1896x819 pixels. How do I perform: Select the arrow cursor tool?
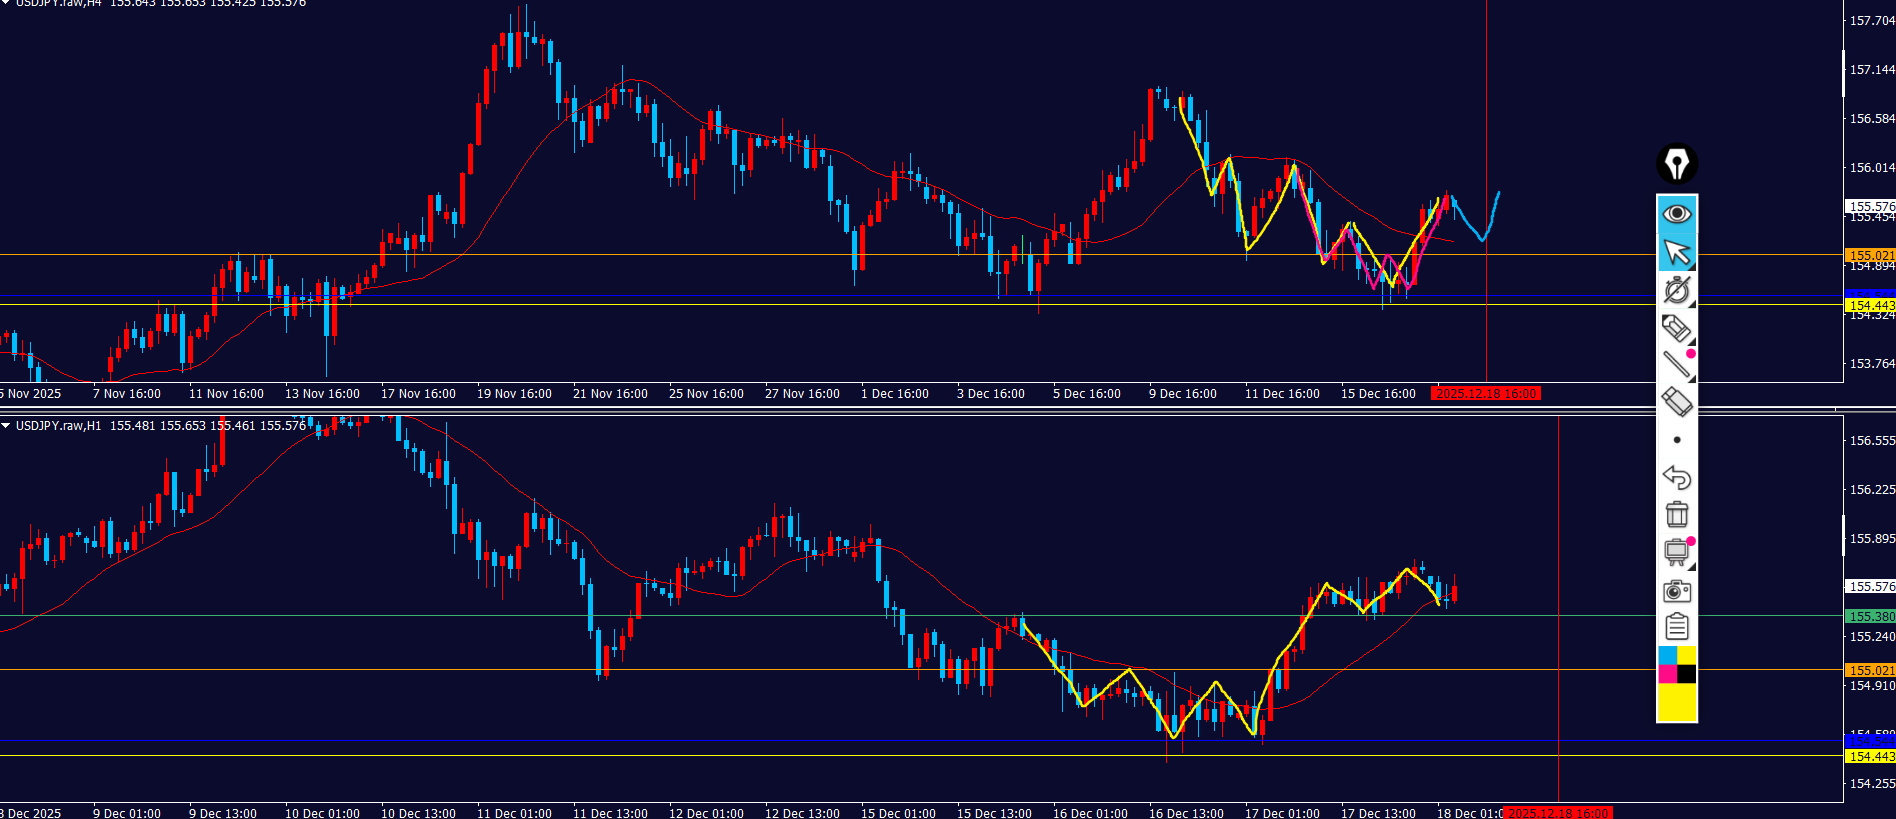click(x=1677, y=253)
